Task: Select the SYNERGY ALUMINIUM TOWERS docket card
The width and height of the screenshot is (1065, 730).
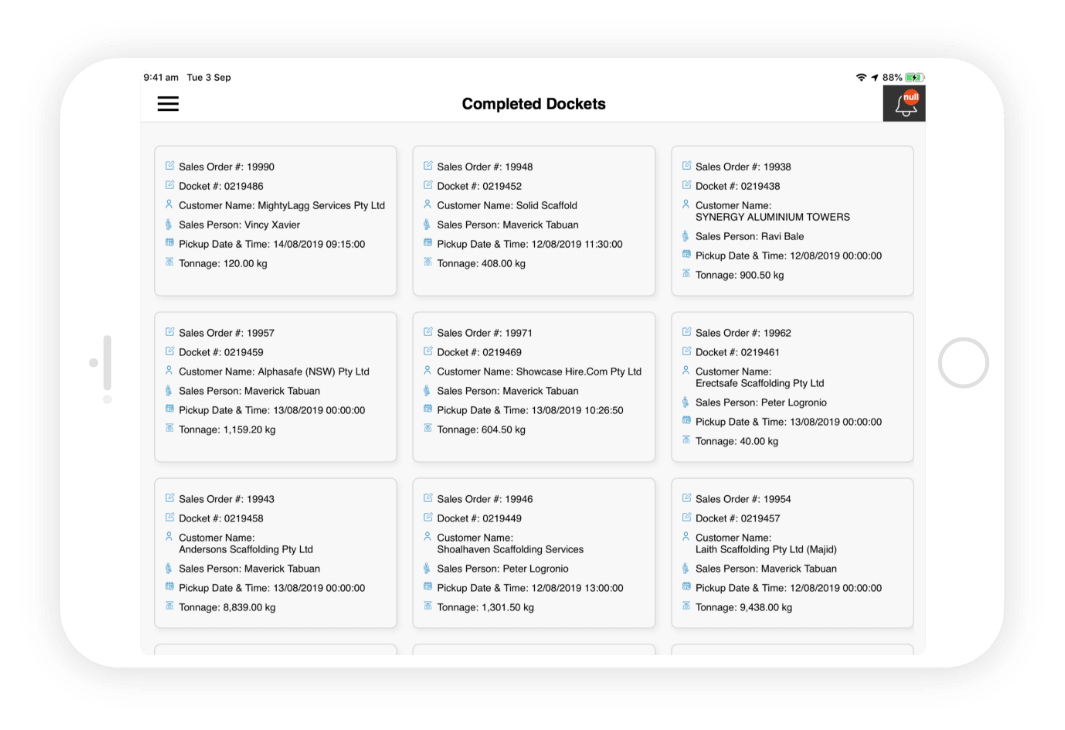Action: click(x=792, y=221)
